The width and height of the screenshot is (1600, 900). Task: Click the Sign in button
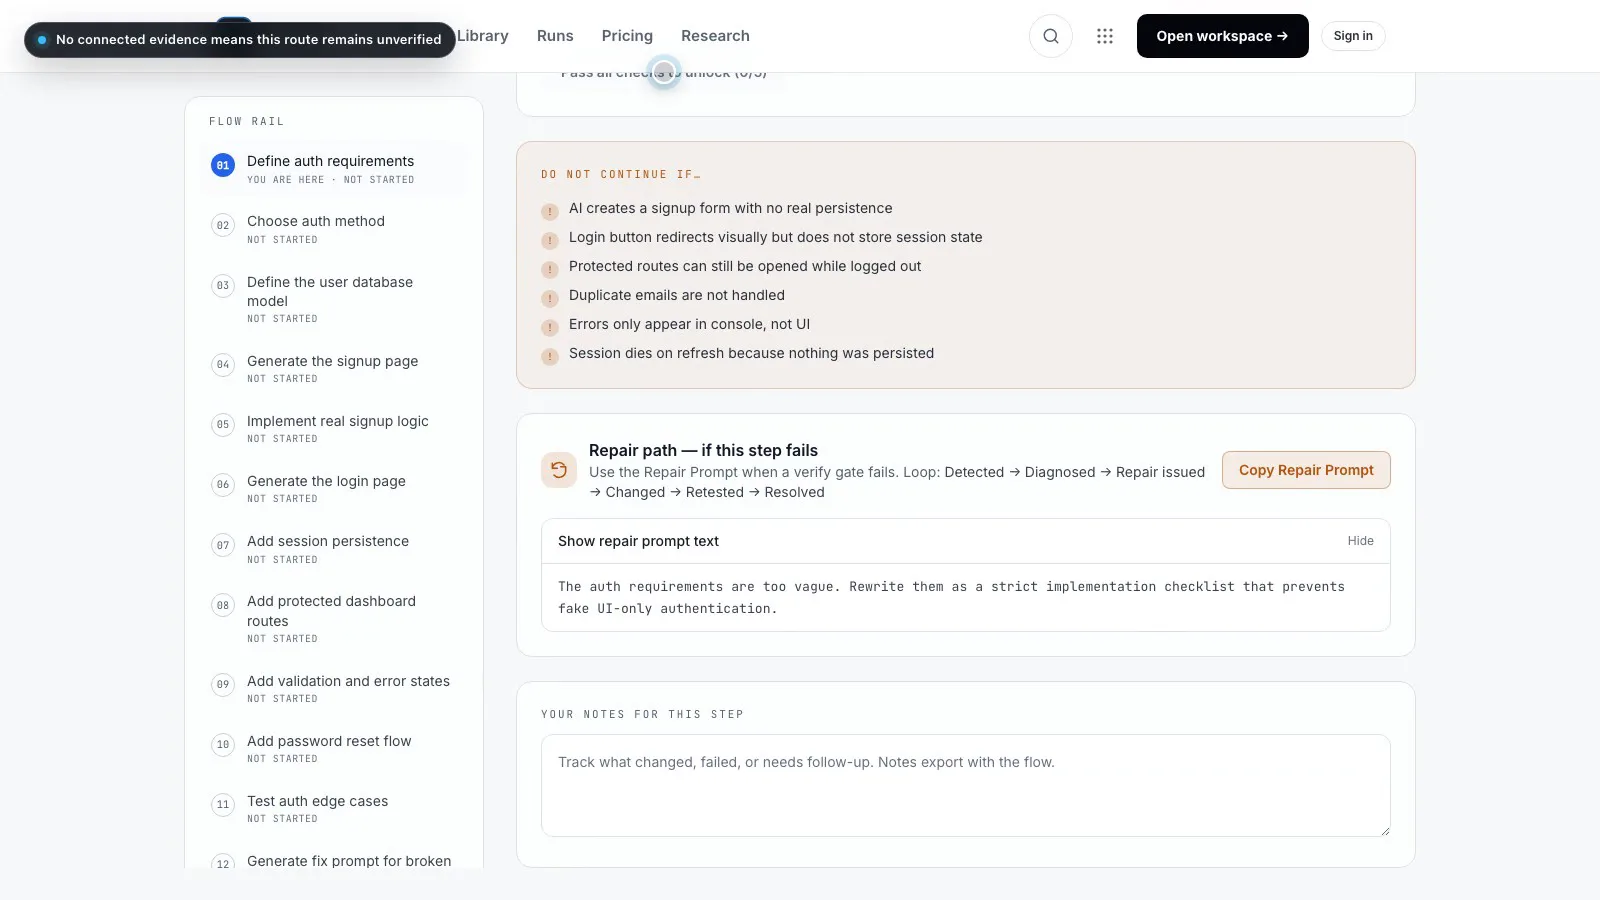click(1353, 36)
